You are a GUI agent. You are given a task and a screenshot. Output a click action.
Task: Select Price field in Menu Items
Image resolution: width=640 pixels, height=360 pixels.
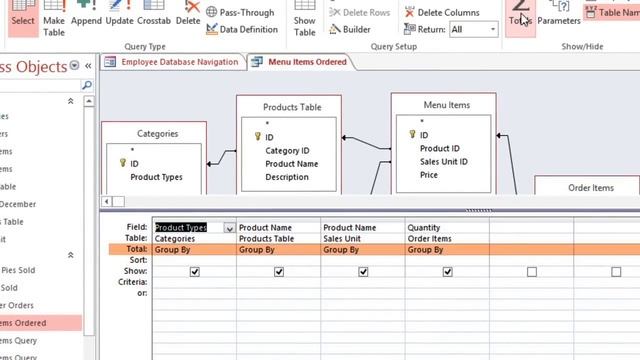429,175
